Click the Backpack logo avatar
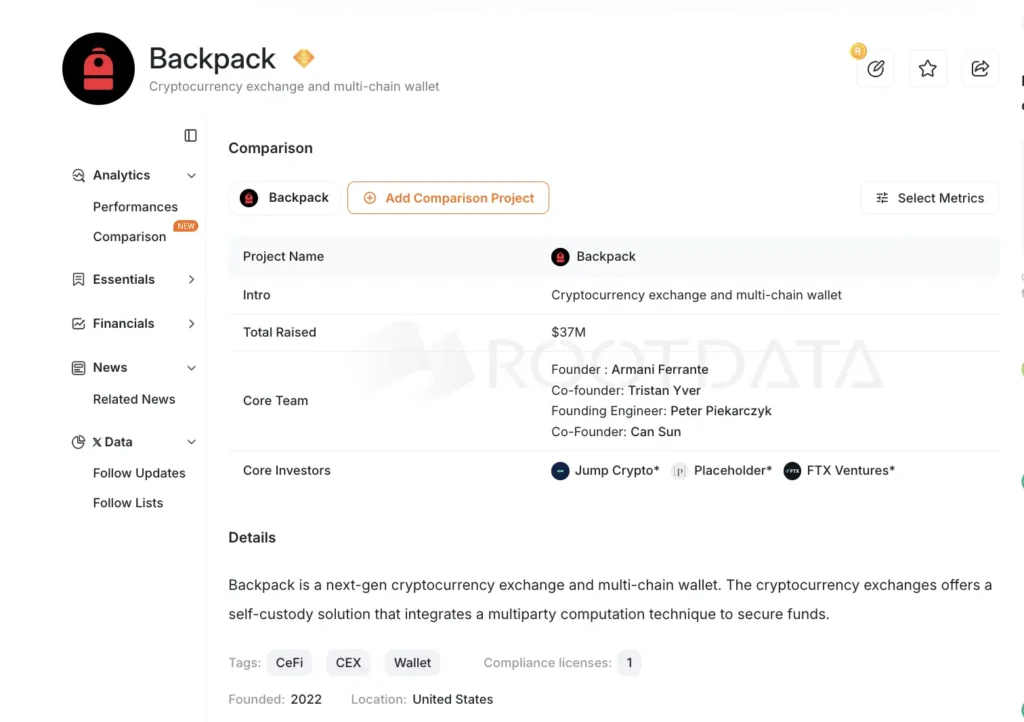Screen dimensions: 1024x722 coord(98,69)
